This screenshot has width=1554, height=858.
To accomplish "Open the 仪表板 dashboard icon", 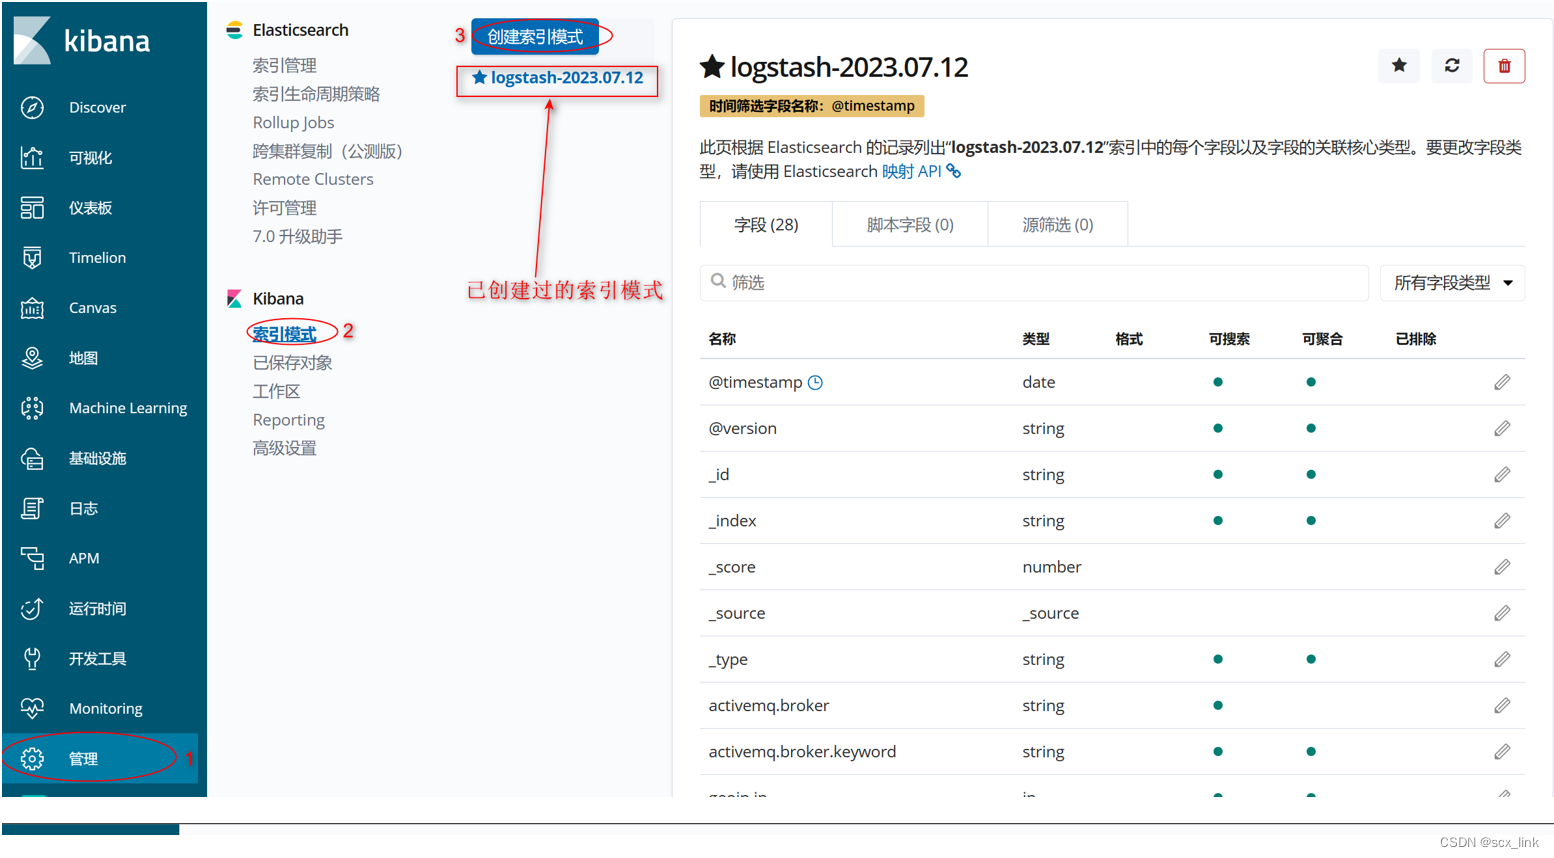I will click(32, 207).
